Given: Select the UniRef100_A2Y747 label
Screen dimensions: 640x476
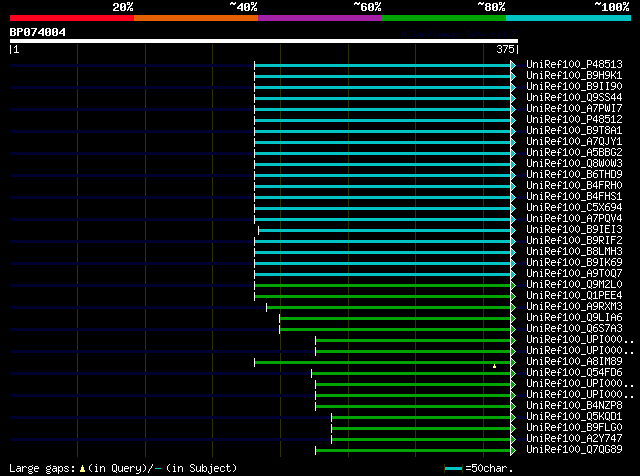Looking at the screenshot, I should (574, 439).
